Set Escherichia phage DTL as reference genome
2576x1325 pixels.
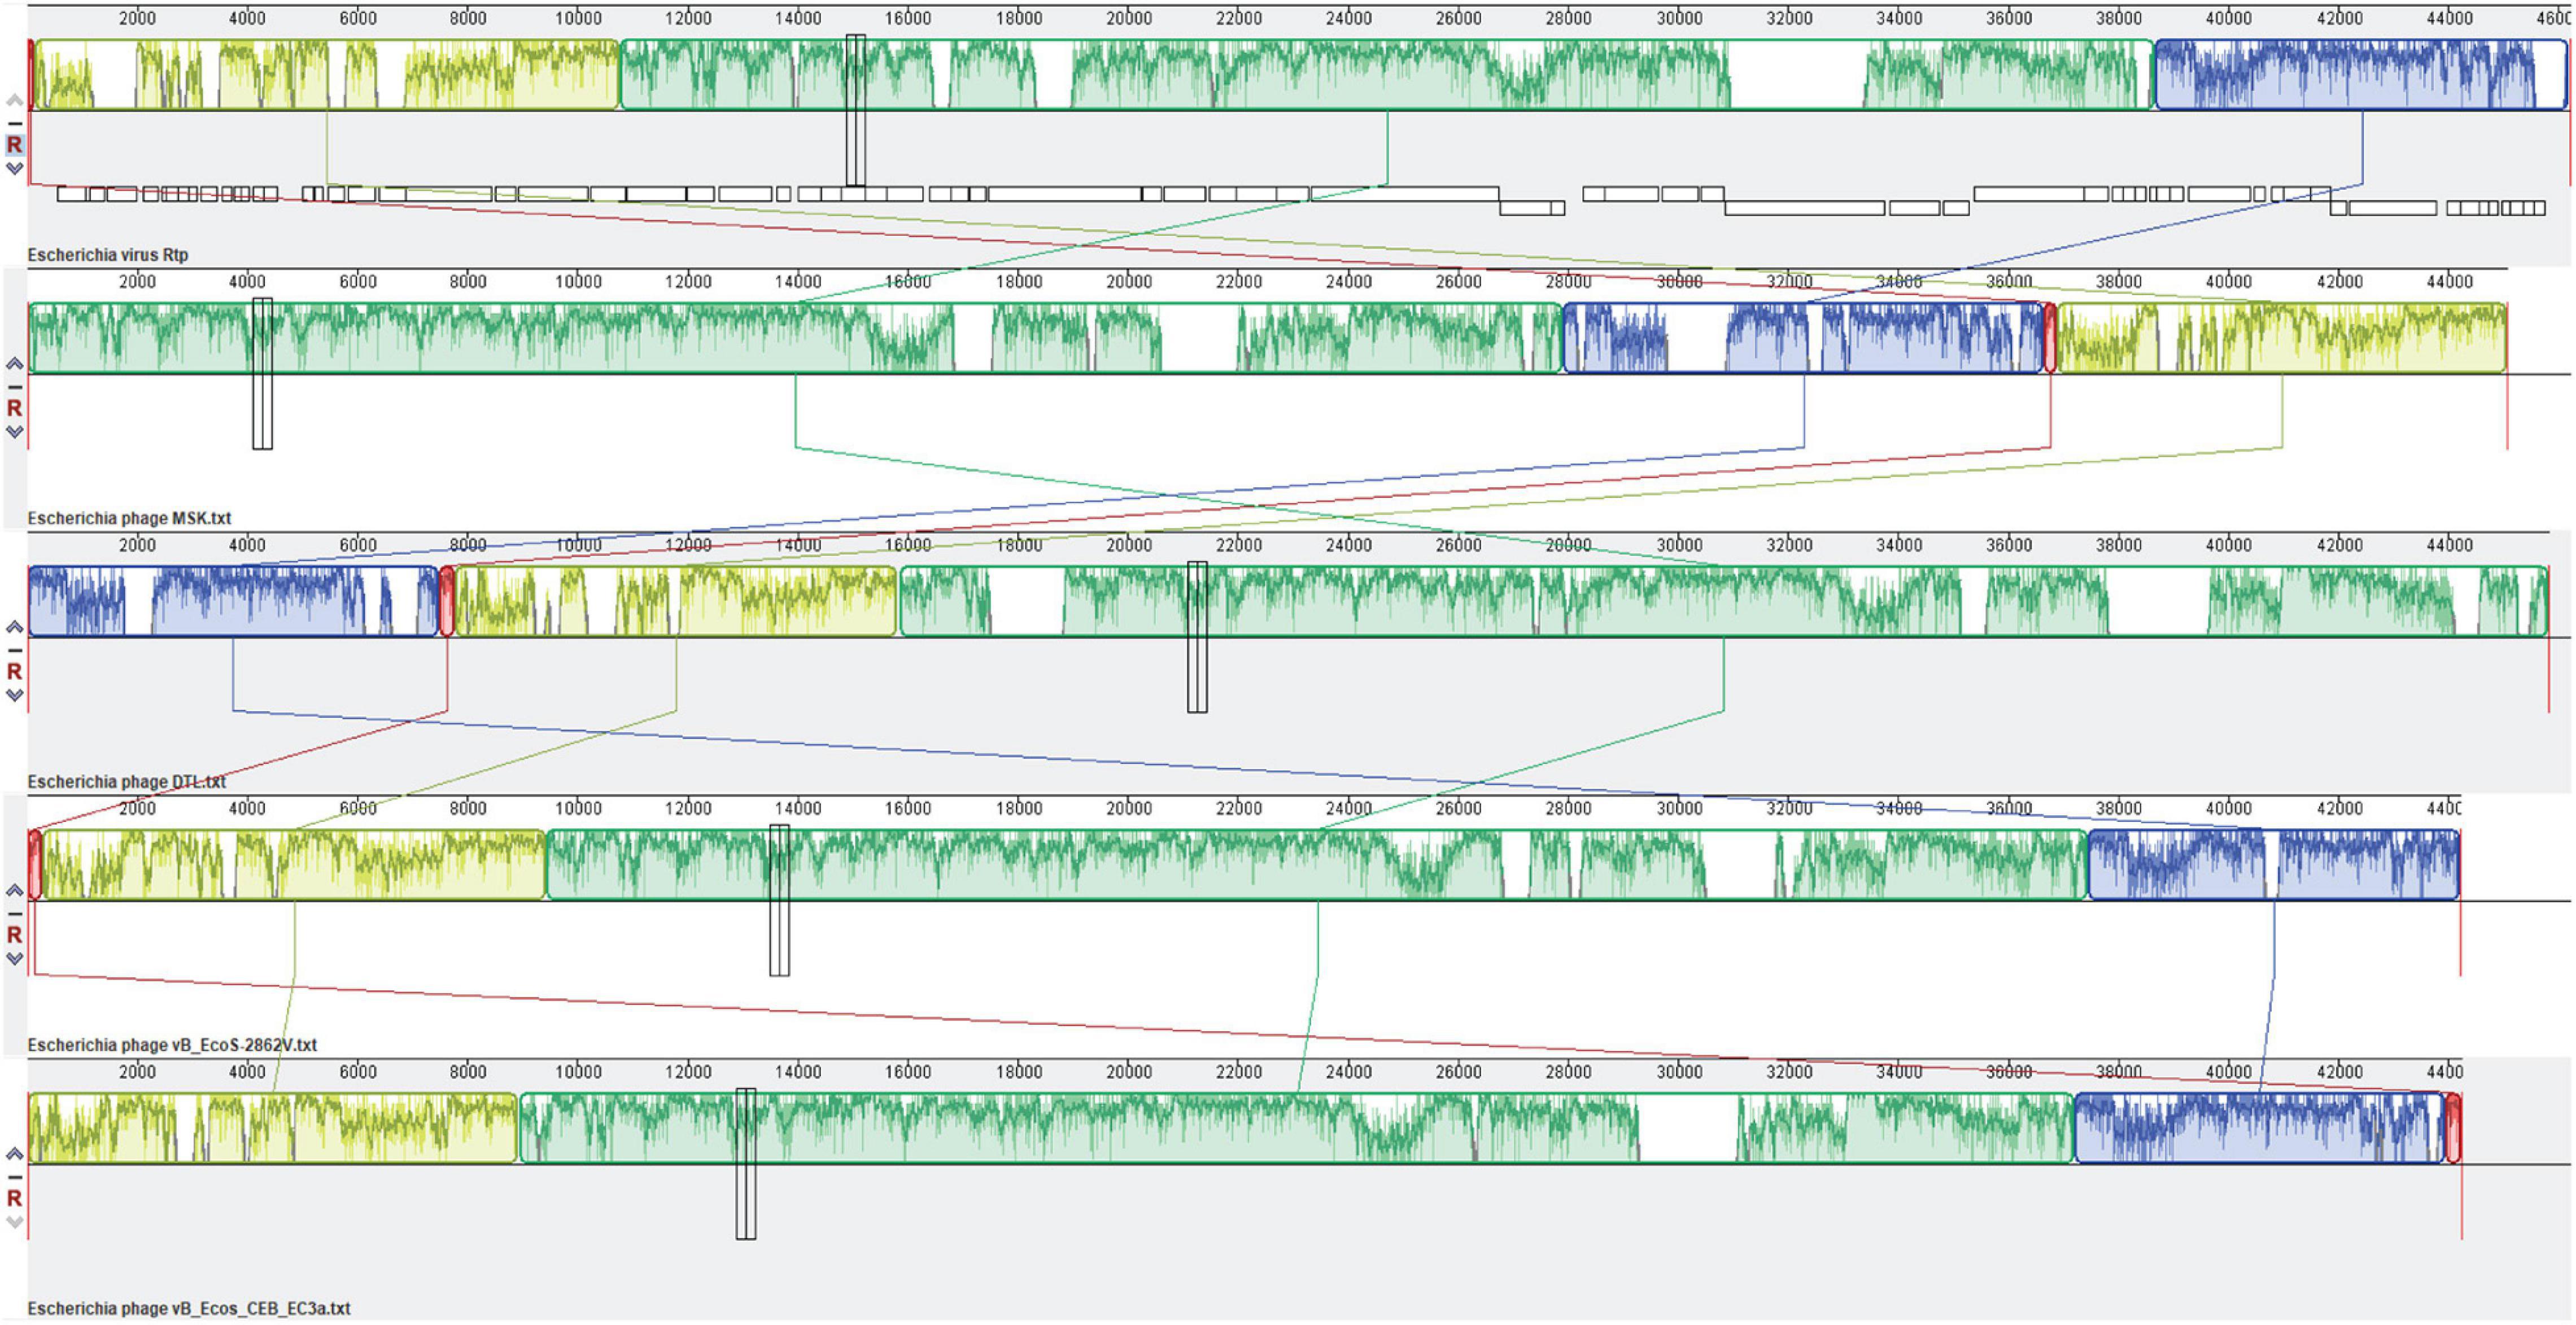click(x=14, y=671)
